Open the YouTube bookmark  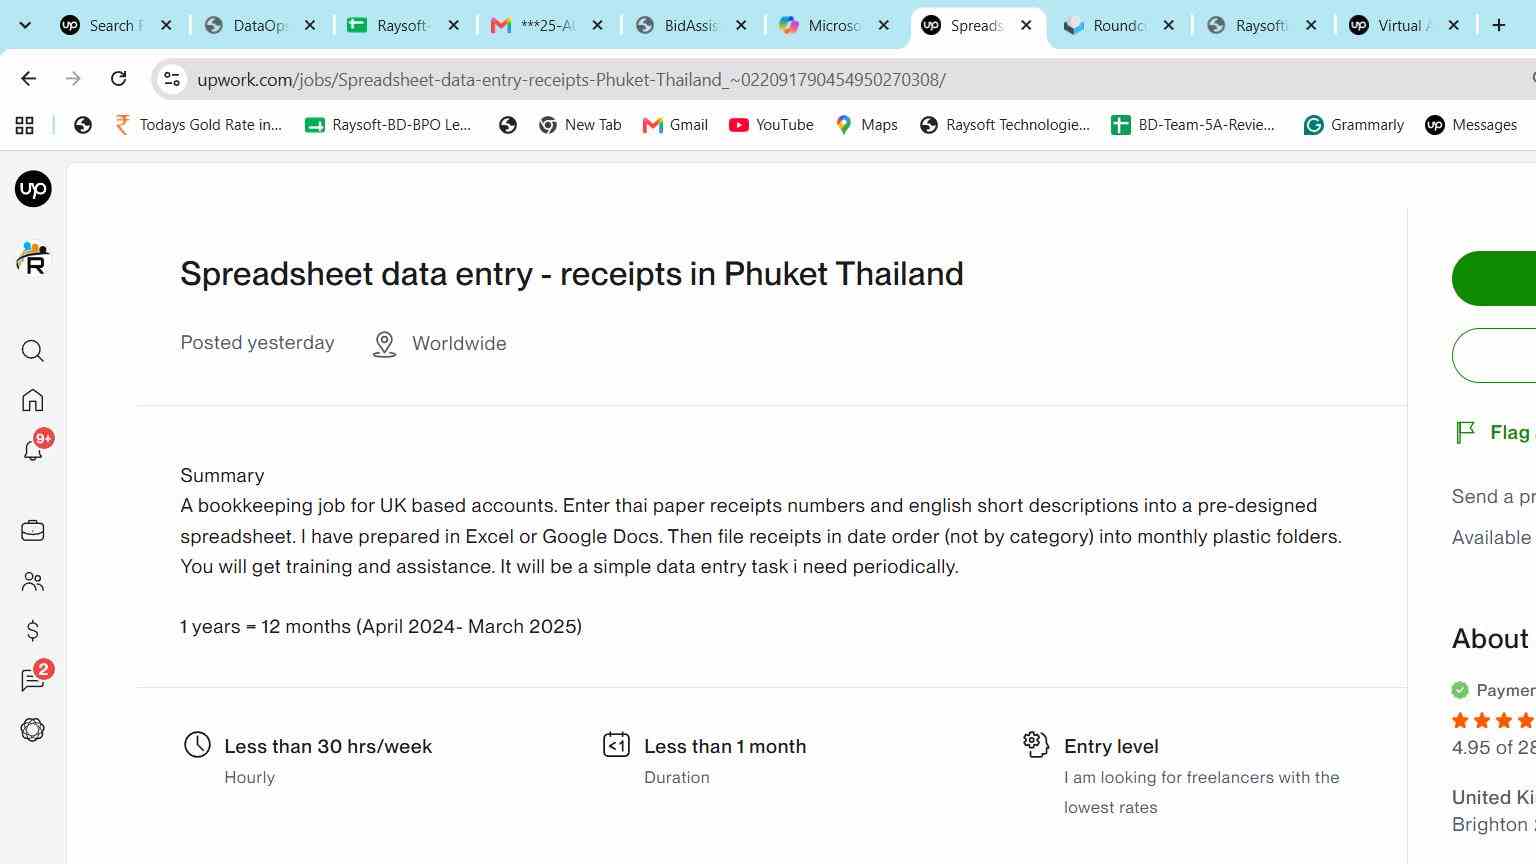coord(771,125)
